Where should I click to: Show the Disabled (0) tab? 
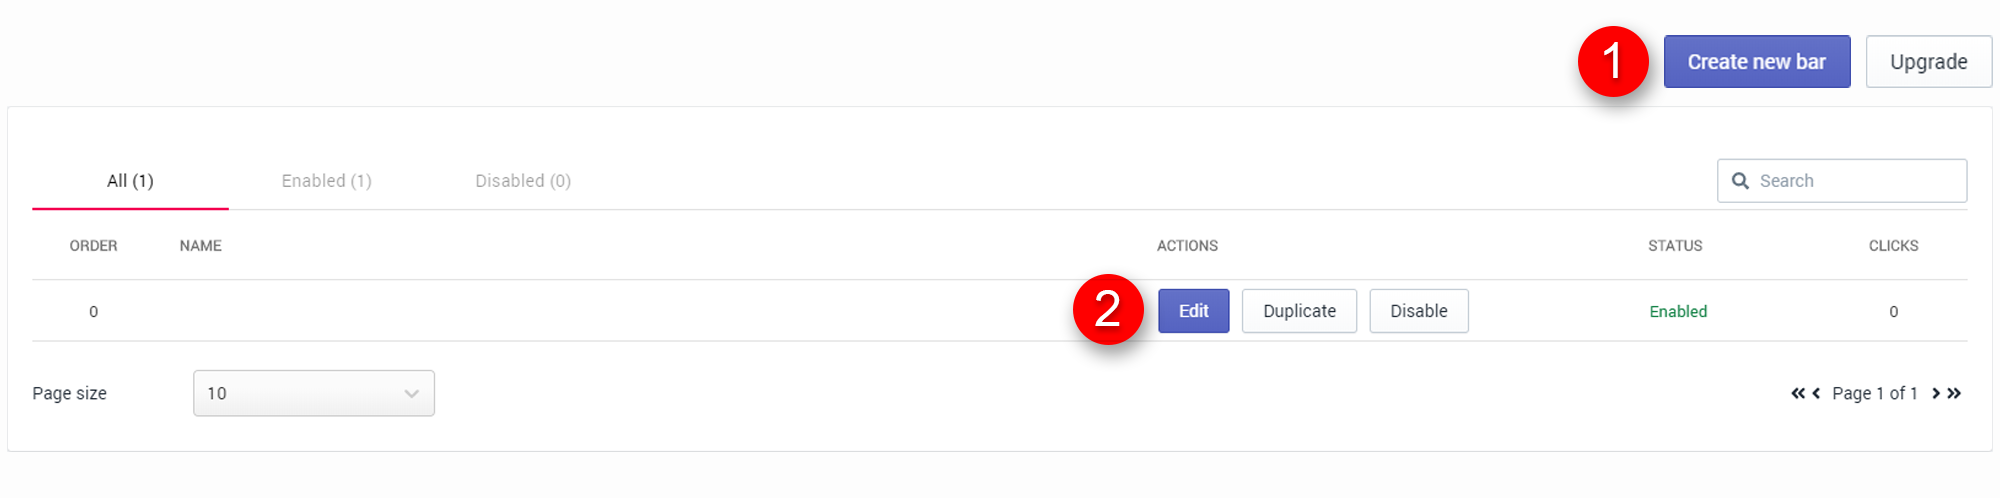point(523,181)
